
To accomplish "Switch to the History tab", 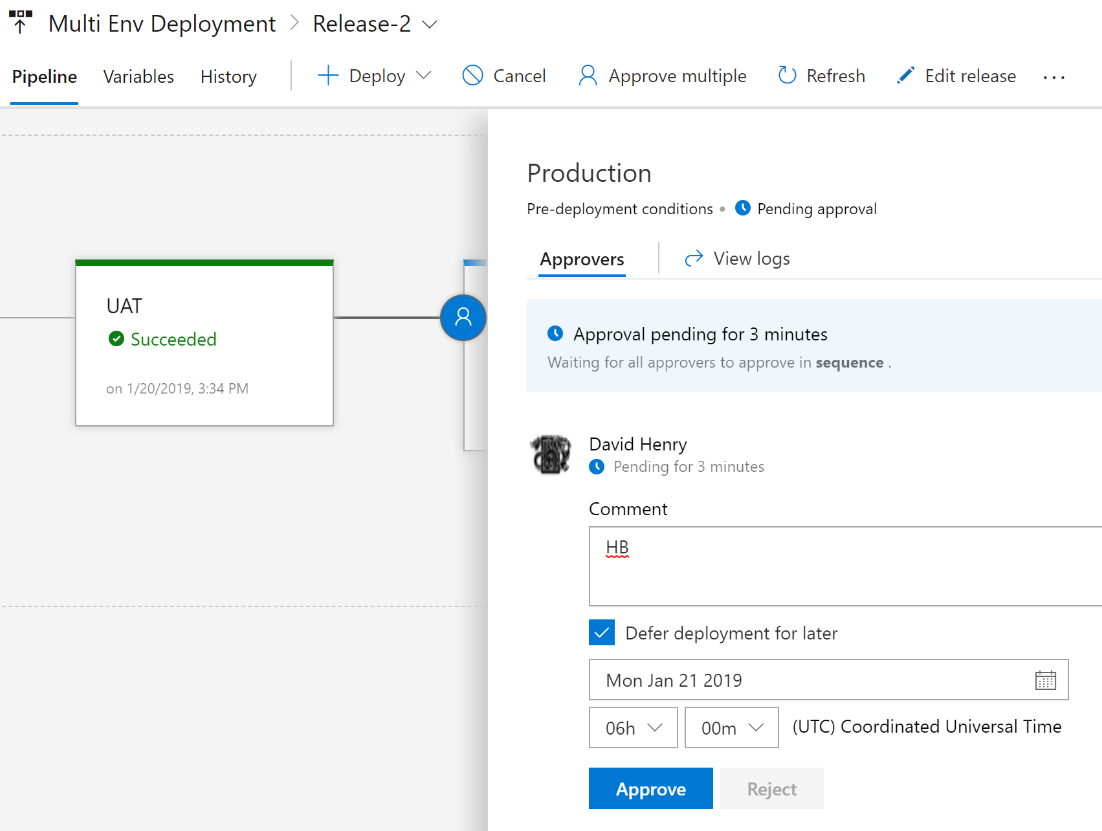I will [x=228, y=77].
